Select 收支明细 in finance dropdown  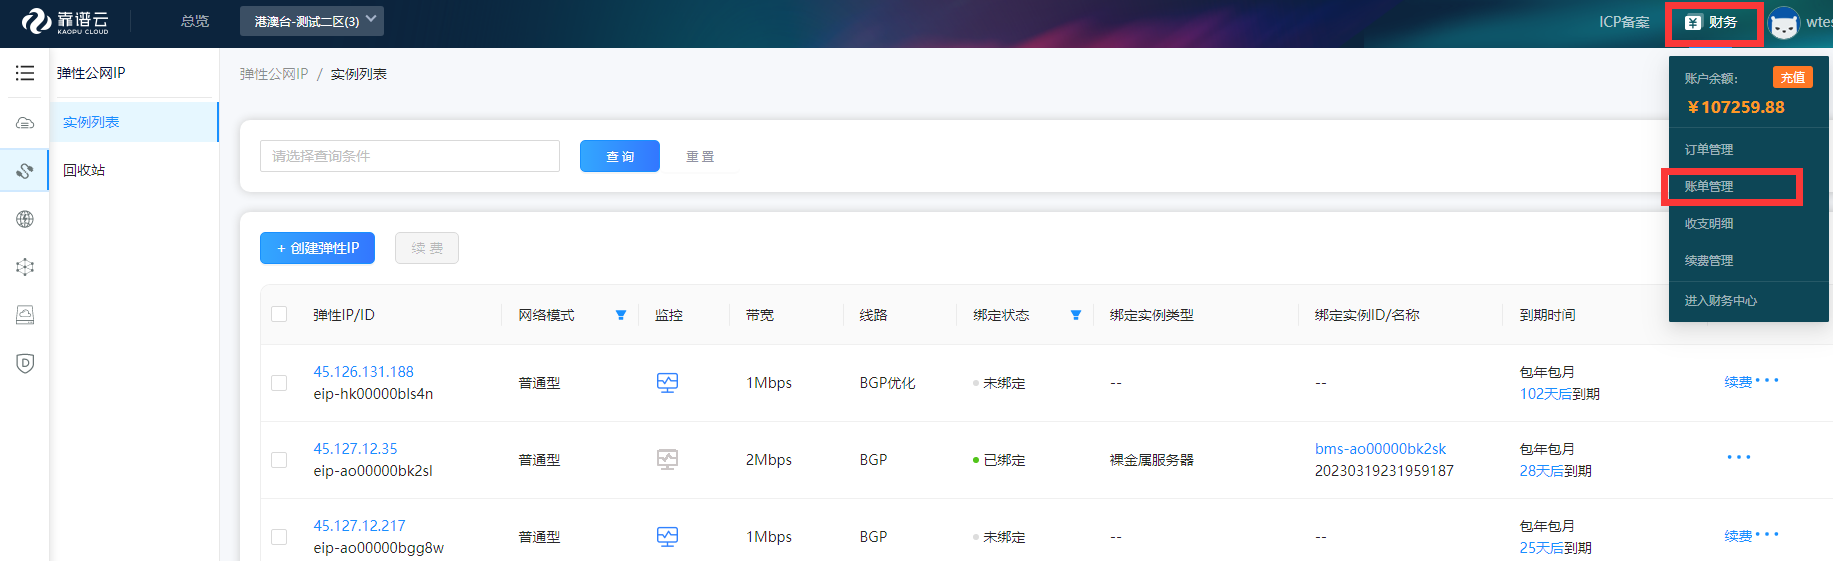coord(1709,224)
